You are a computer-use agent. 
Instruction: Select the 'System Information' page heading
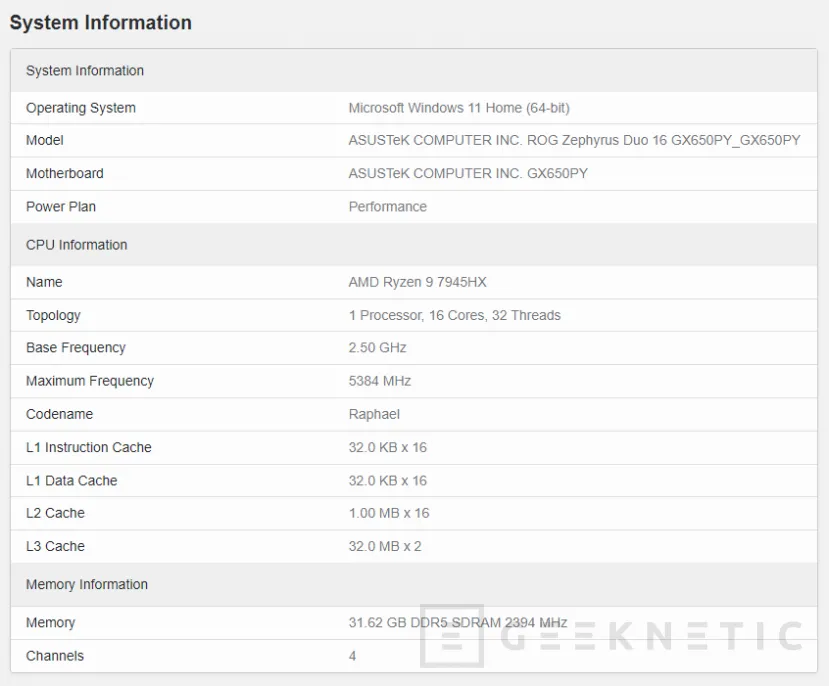100,23
